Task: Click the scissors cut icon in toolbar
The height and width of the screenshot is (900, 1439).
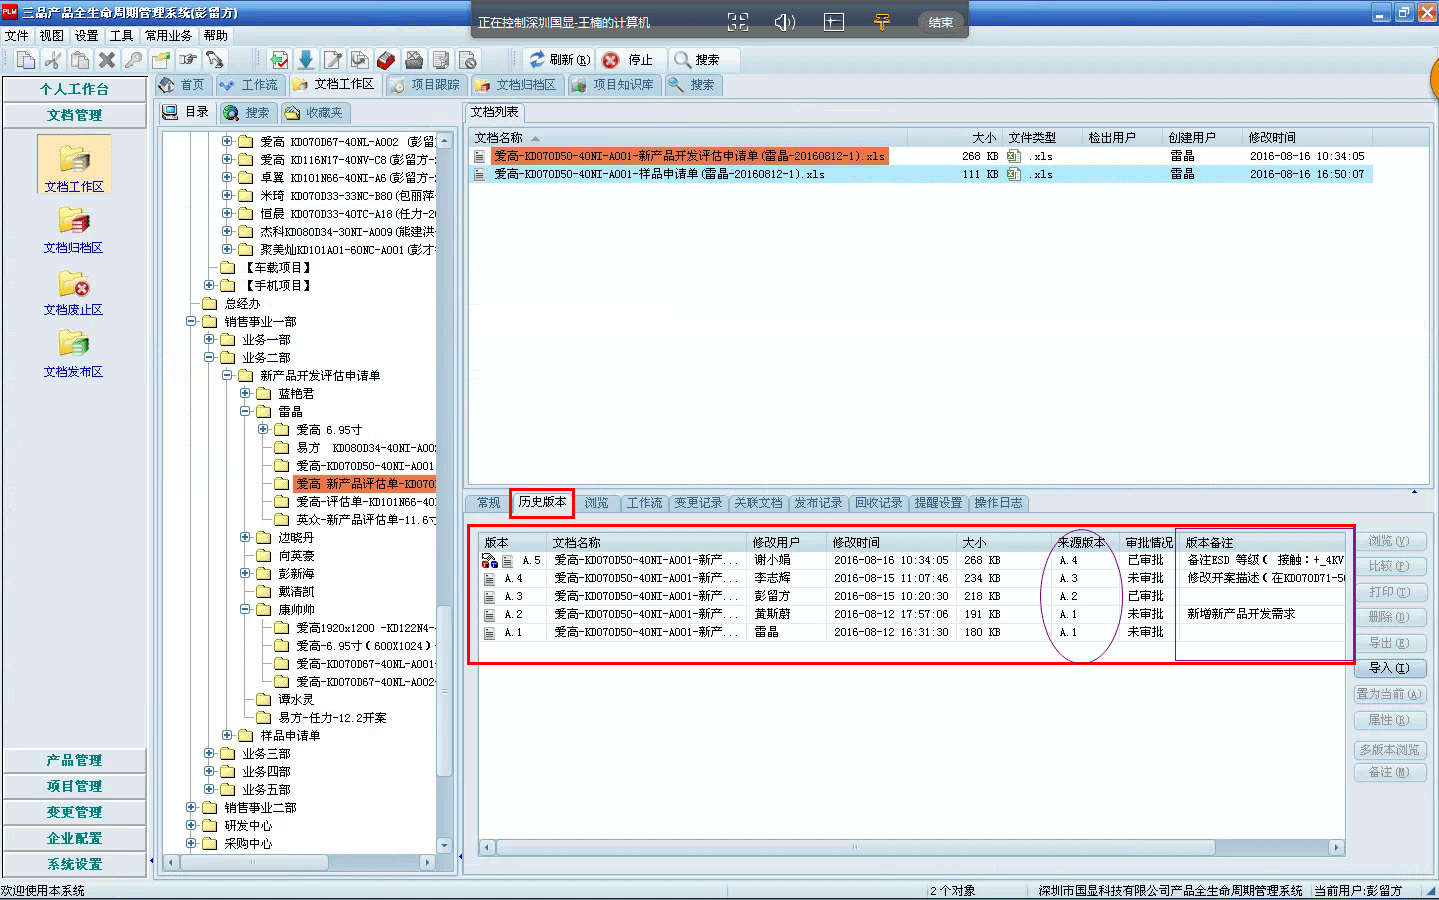Action: [x=53, y=60]
